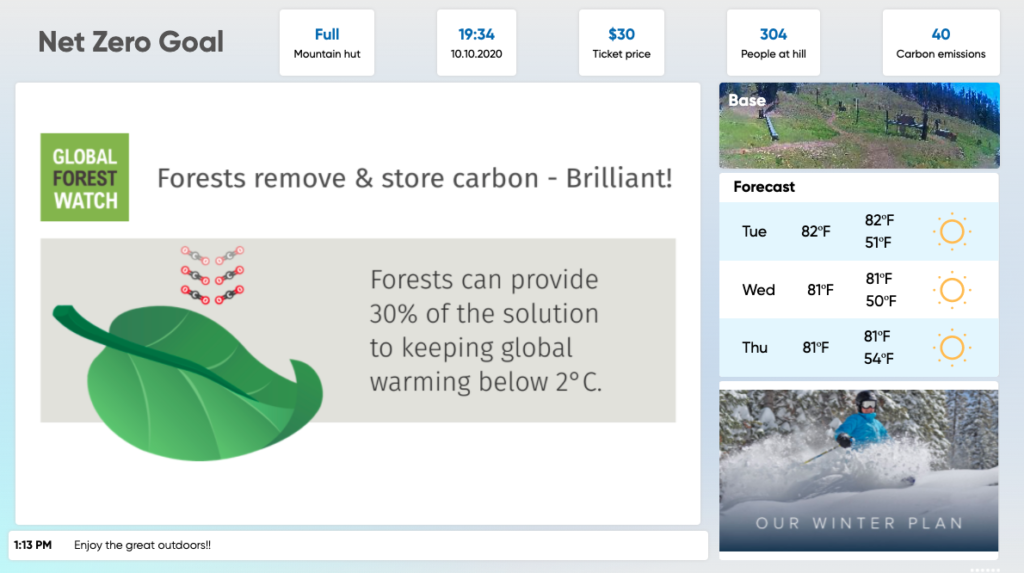Click Tuesday's sunny weather icon

952,231
